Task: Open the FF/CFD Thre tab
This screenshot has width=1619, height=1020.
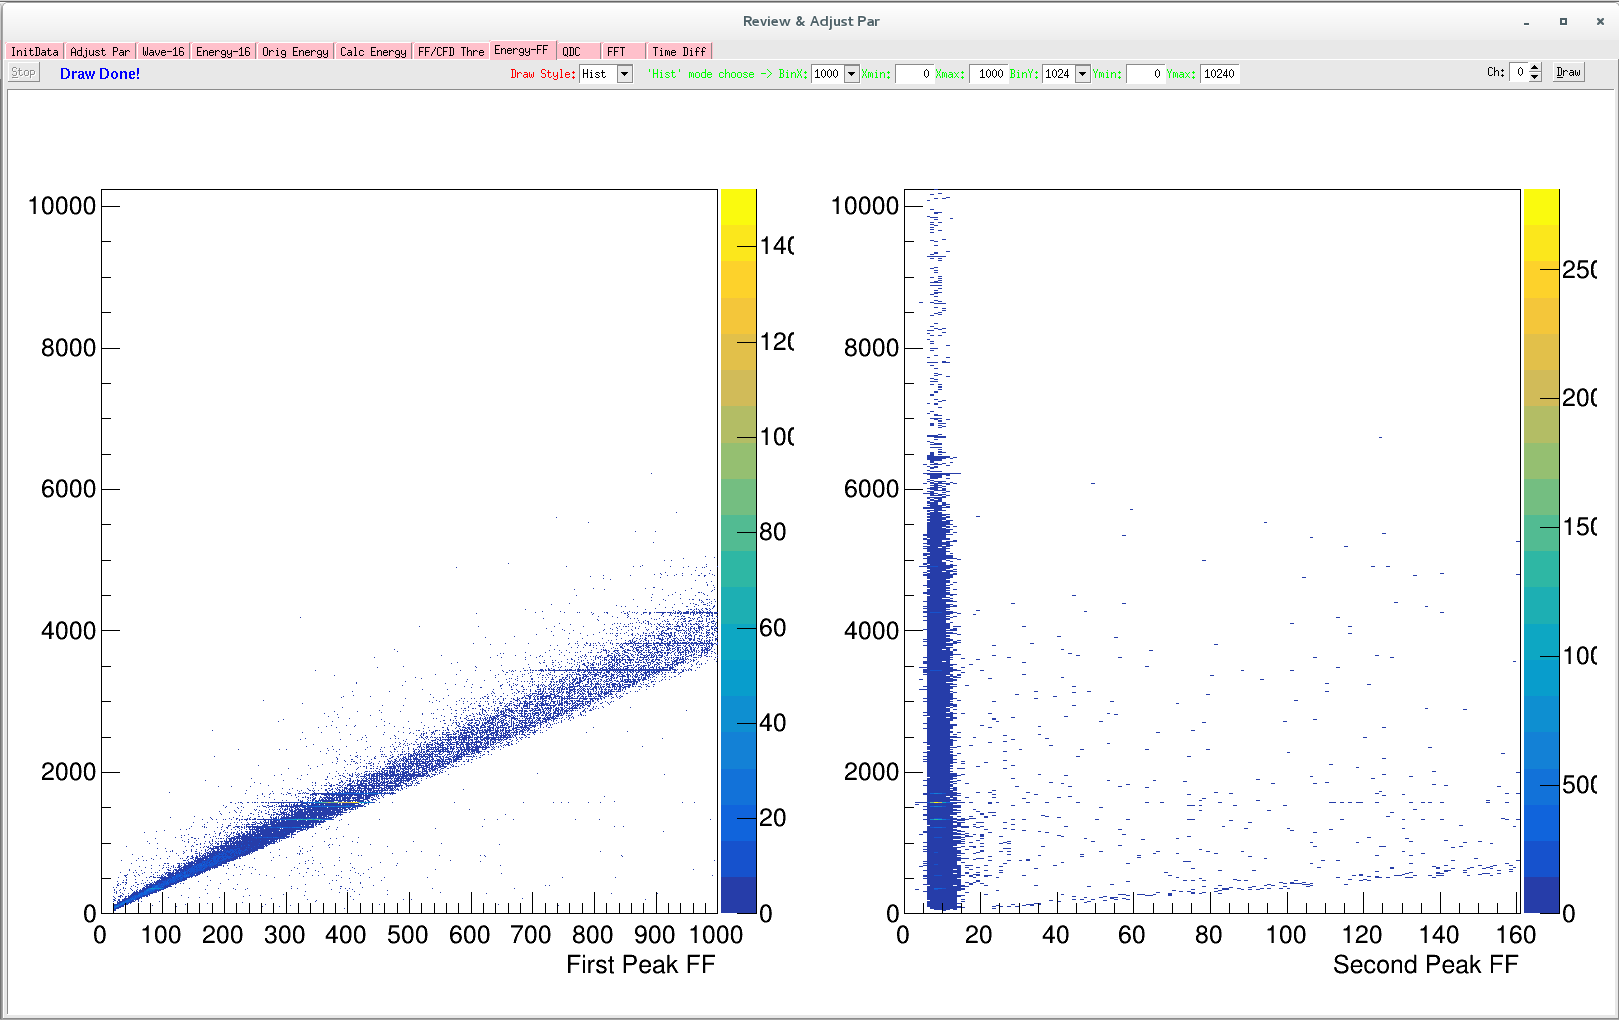Action: click(x=451, y=52)
